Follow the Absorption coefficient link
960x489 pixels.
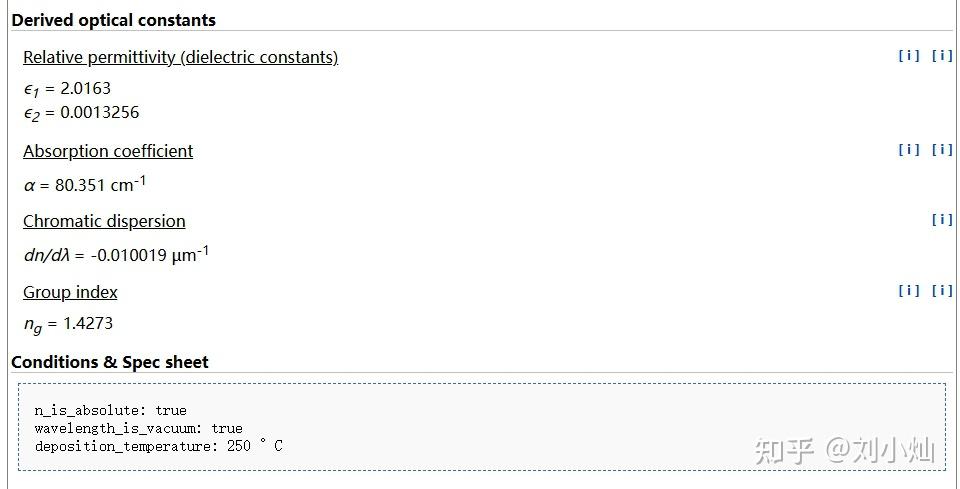[x=108, y=151]
